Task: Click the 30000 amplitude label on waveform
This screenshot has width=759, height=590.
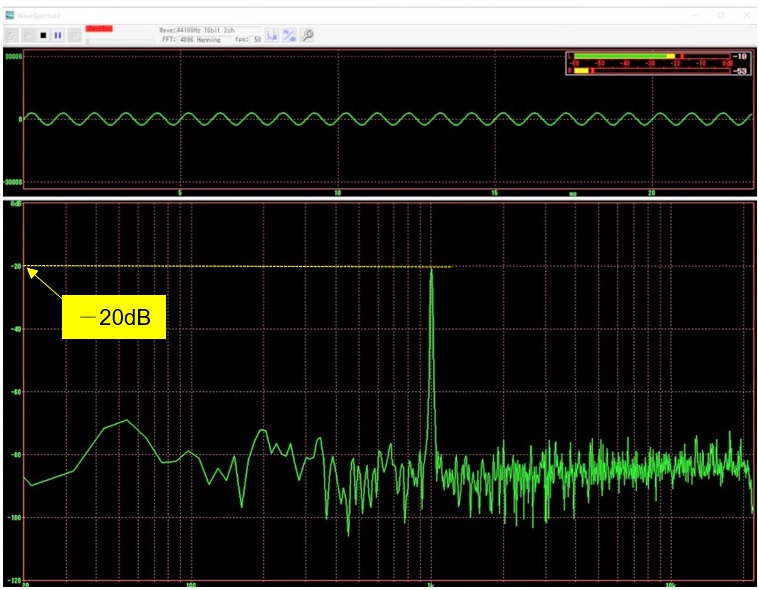Action: point(14,57)
